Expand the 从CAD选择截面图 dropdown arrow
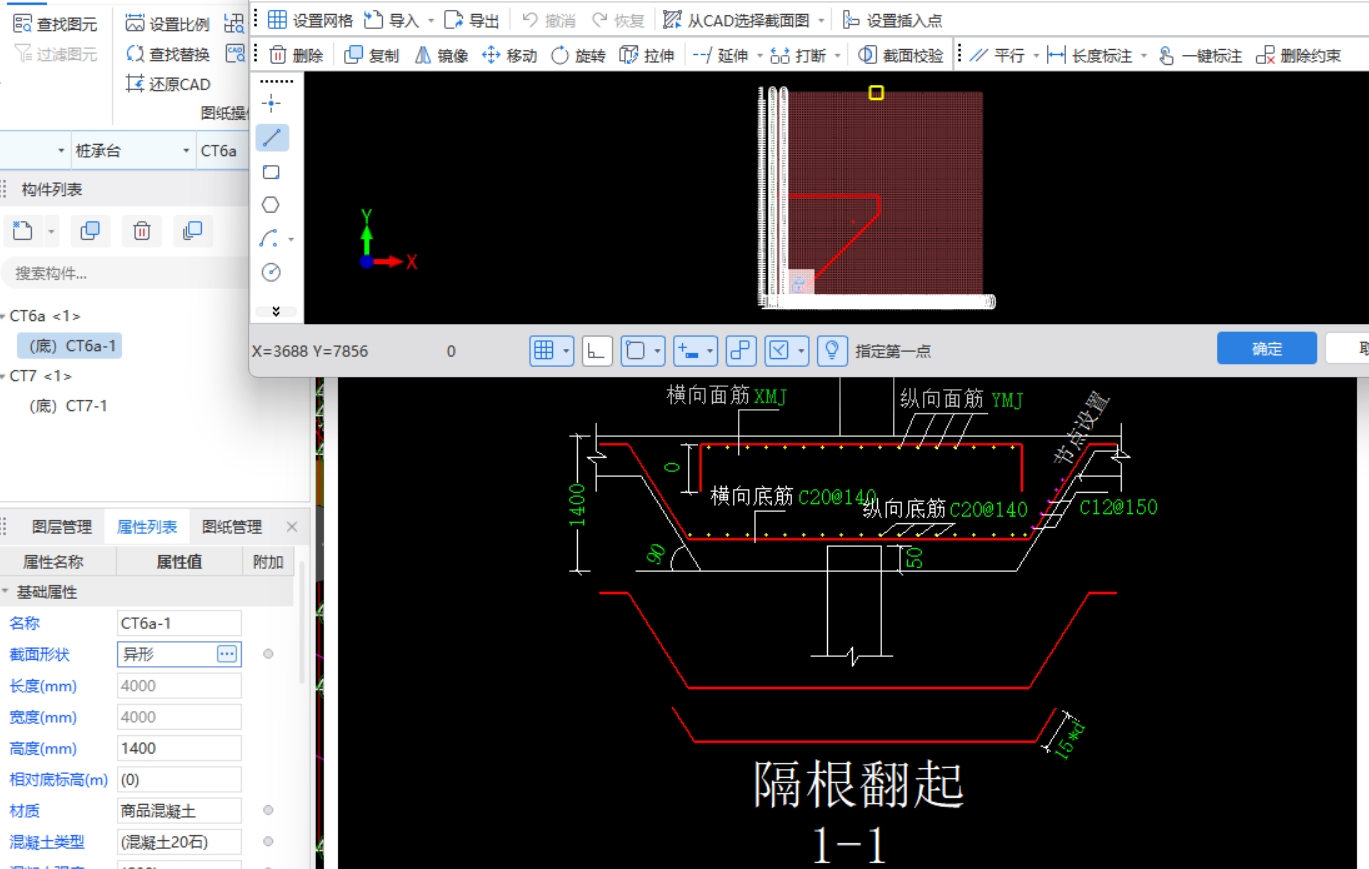This screenshot has height=869, width=1369. (x=821, y=20)
